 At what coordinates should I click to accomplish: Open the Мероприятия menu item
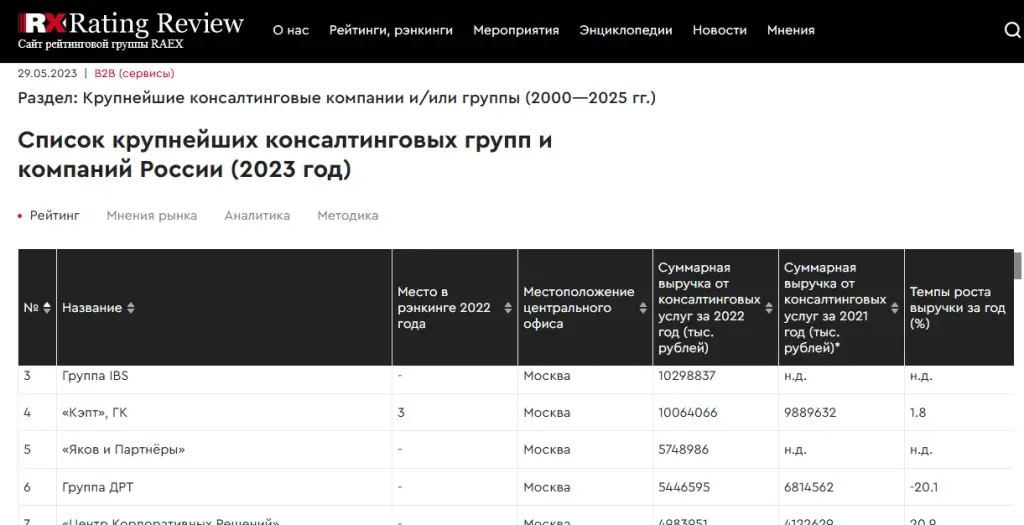tap(516, 30)
